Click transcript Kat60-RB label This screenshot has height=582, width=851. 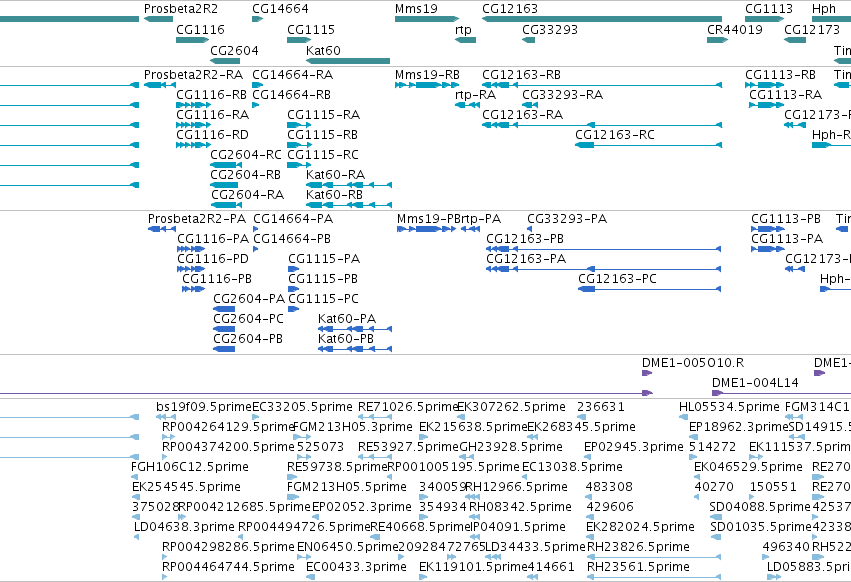click(x=334, y=194)
